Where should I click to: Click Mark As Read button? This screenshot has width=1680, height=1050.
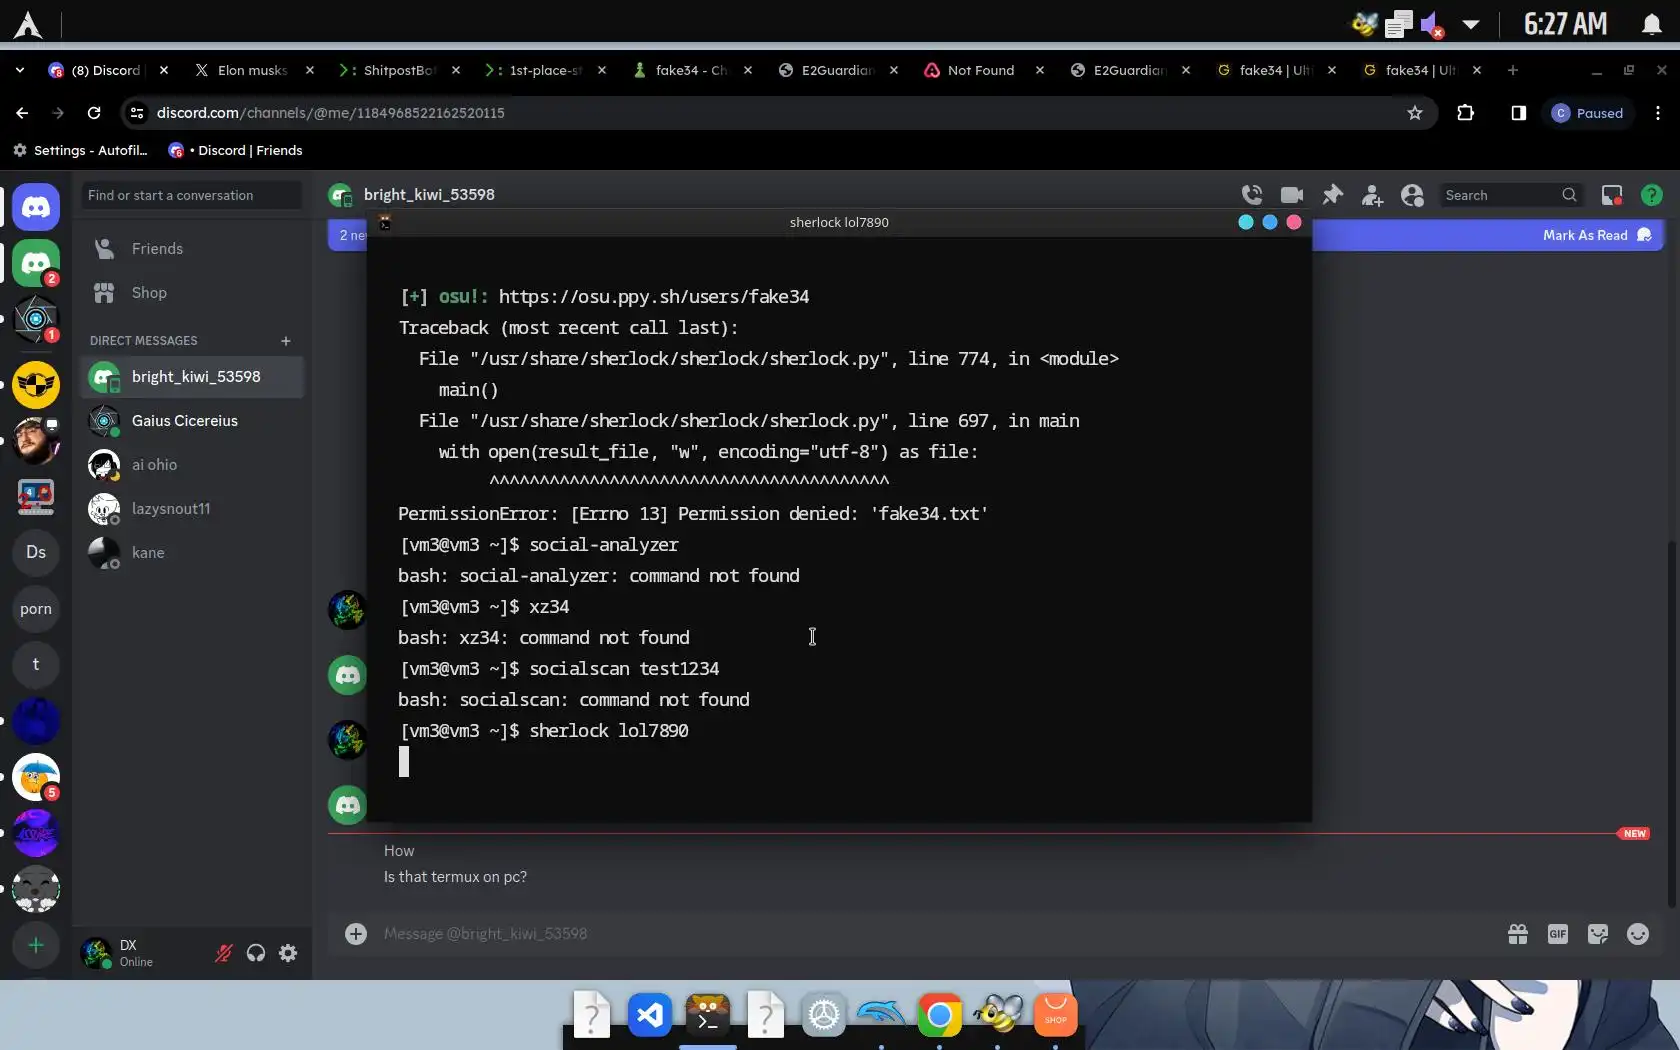(1597, 235)
